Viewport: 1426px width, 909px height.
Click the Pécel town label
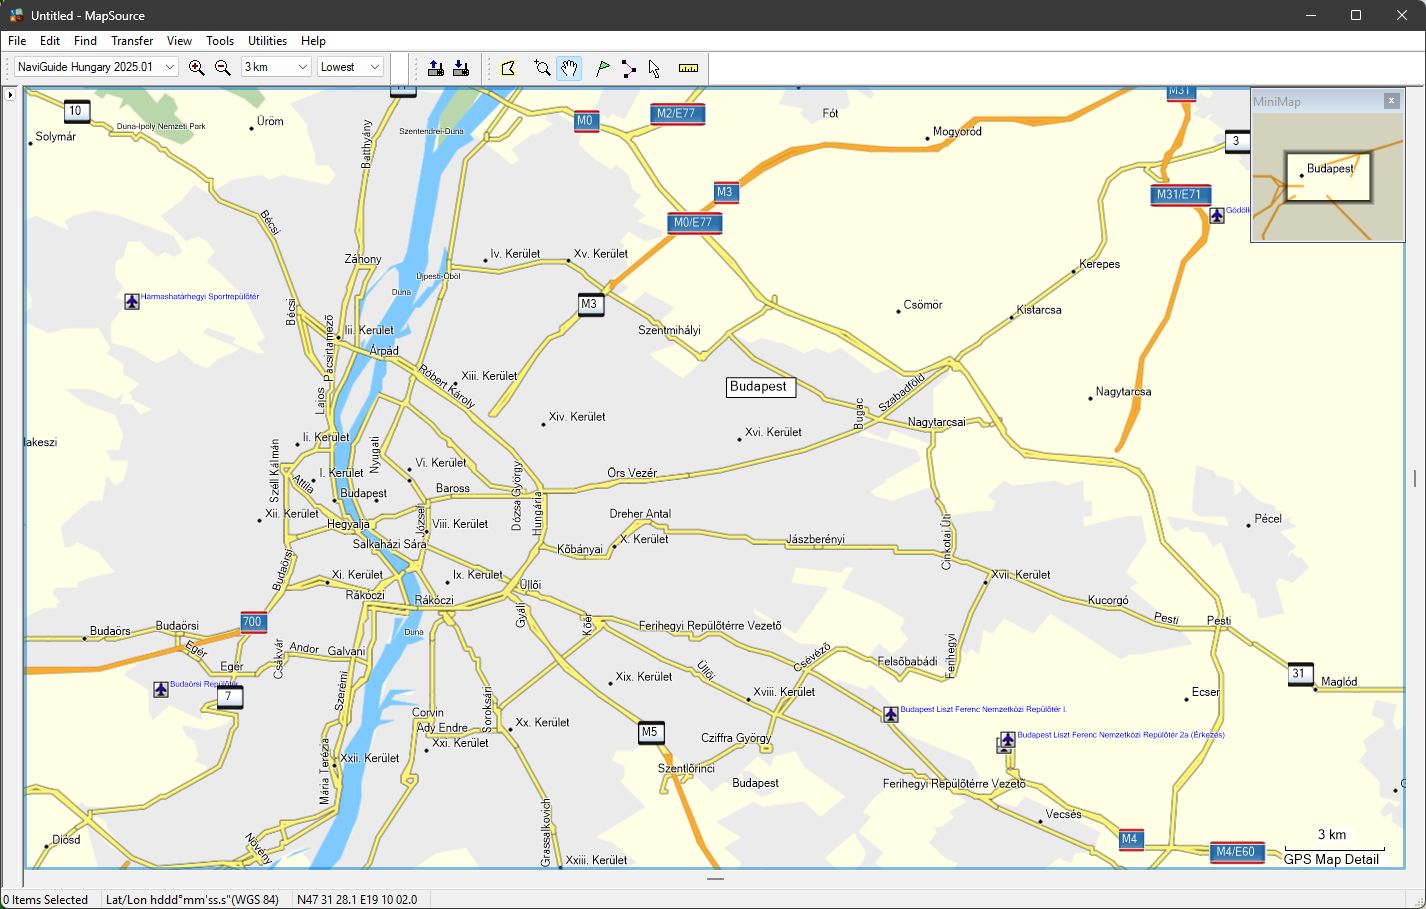(x=1268, y=519)
